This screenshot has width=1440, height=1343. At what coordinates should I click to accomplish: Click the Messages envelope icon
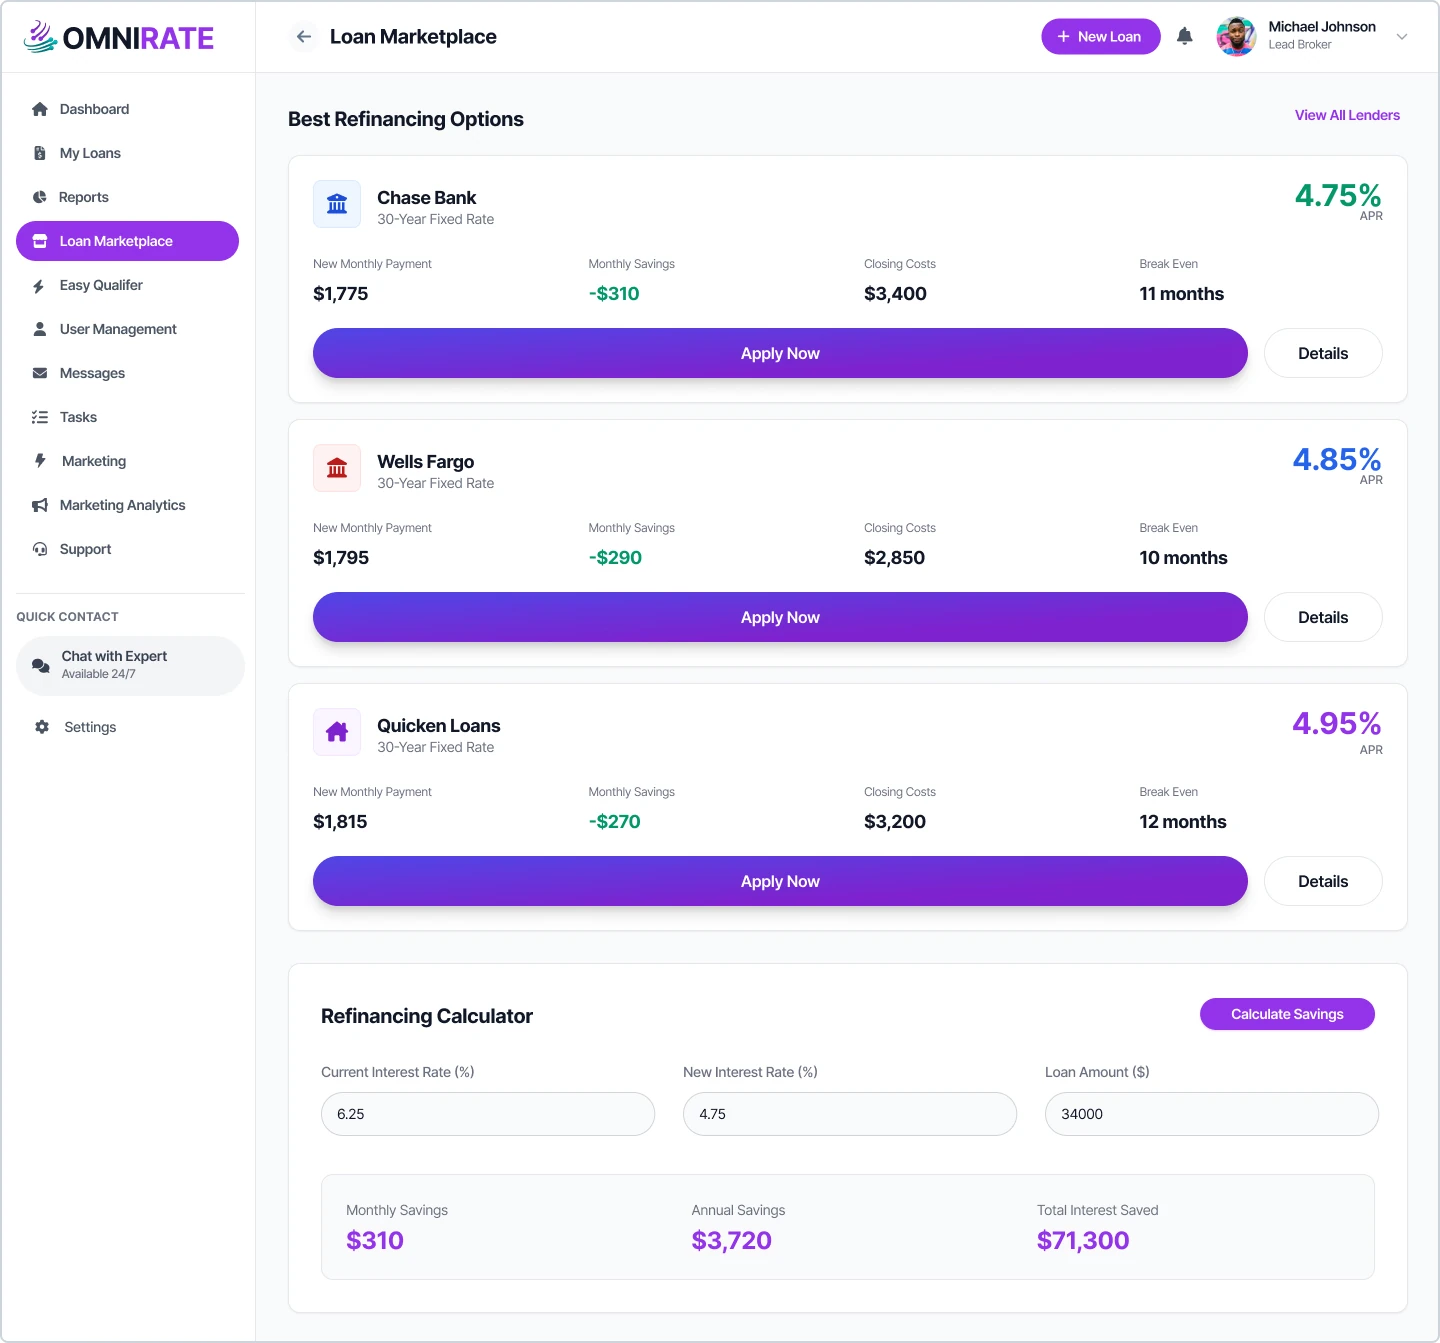(40, 373)
